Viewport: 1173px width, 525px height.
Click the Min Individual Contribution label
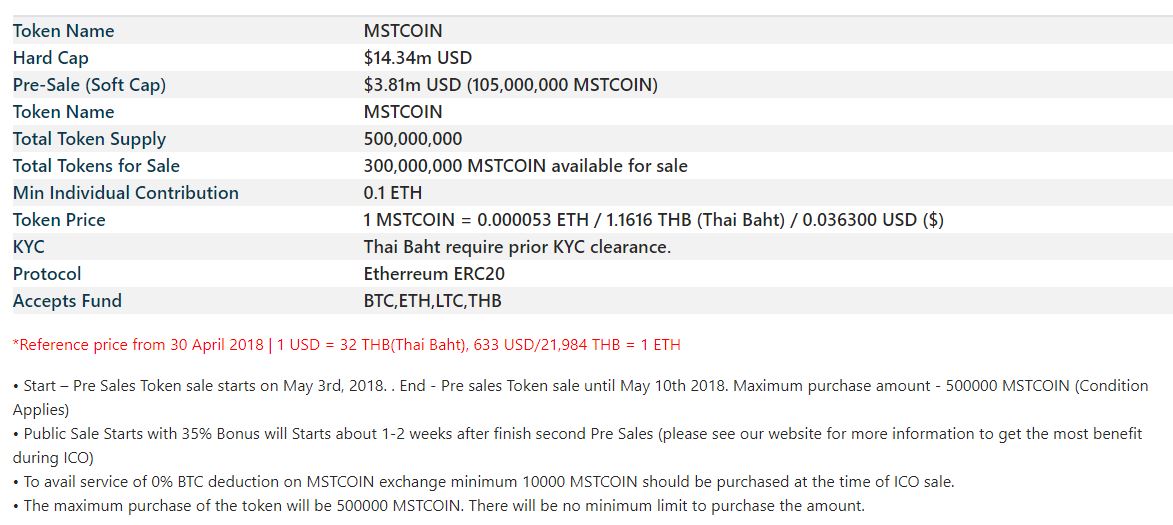pyautogui.click(x=126, y=193)
